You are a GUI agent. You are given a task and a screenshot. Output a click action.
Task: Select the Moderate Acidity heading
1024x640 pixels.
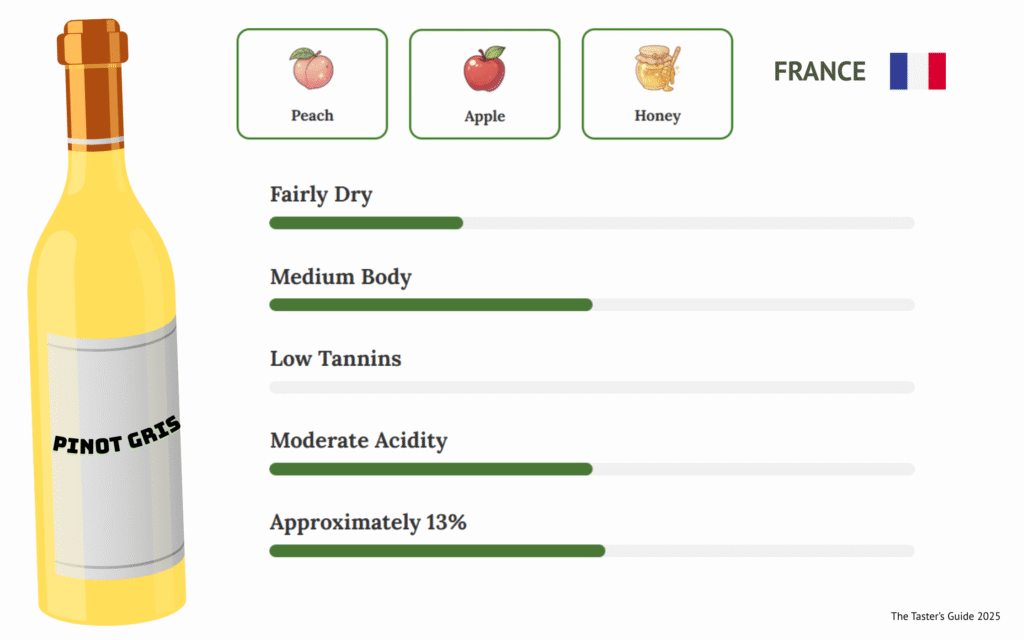[358, 440]
